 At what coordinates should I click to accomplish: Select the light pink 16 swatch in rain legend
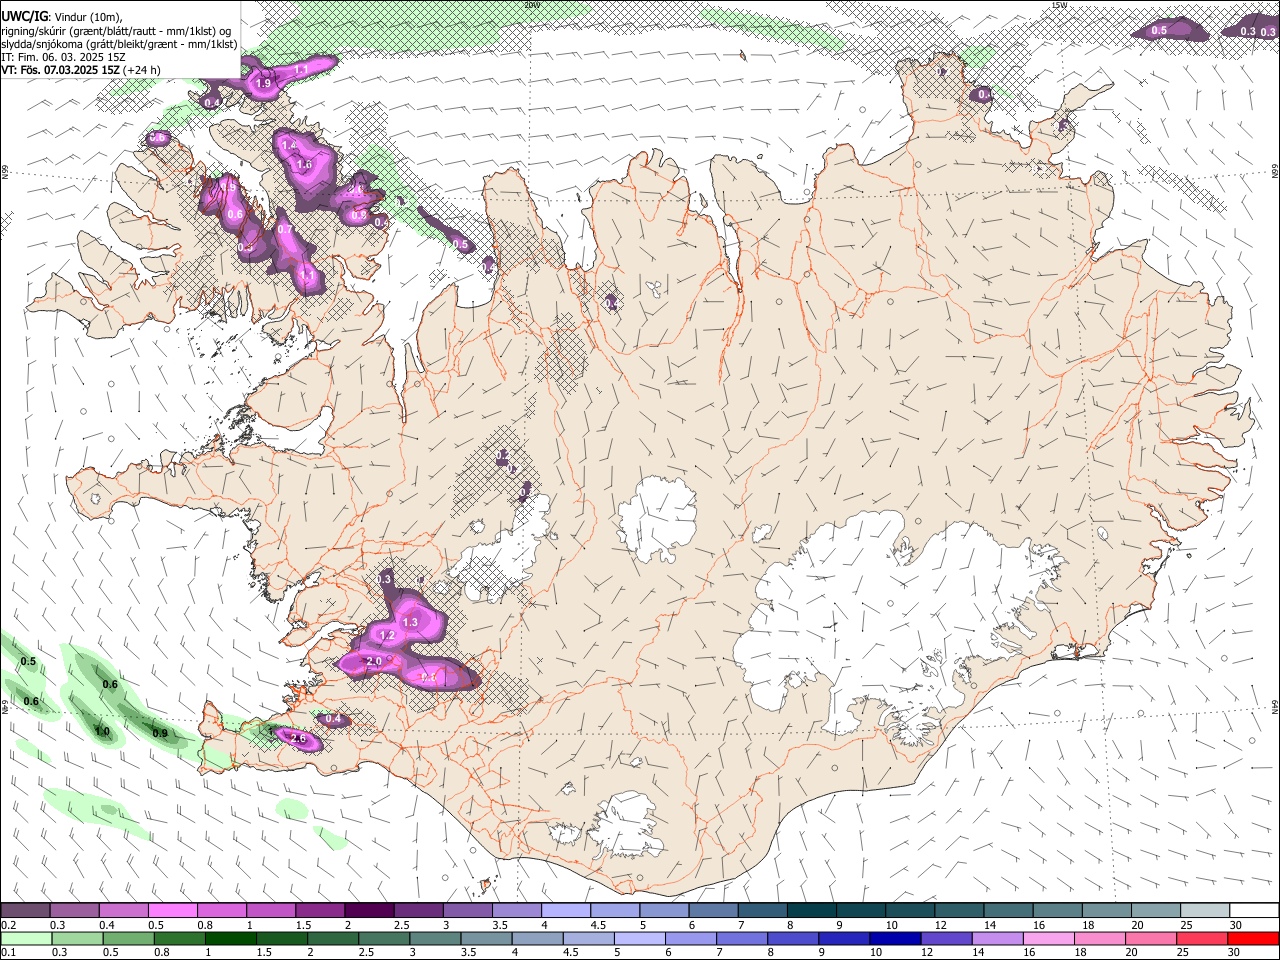pyautogui.click(x=1048, y=938)
